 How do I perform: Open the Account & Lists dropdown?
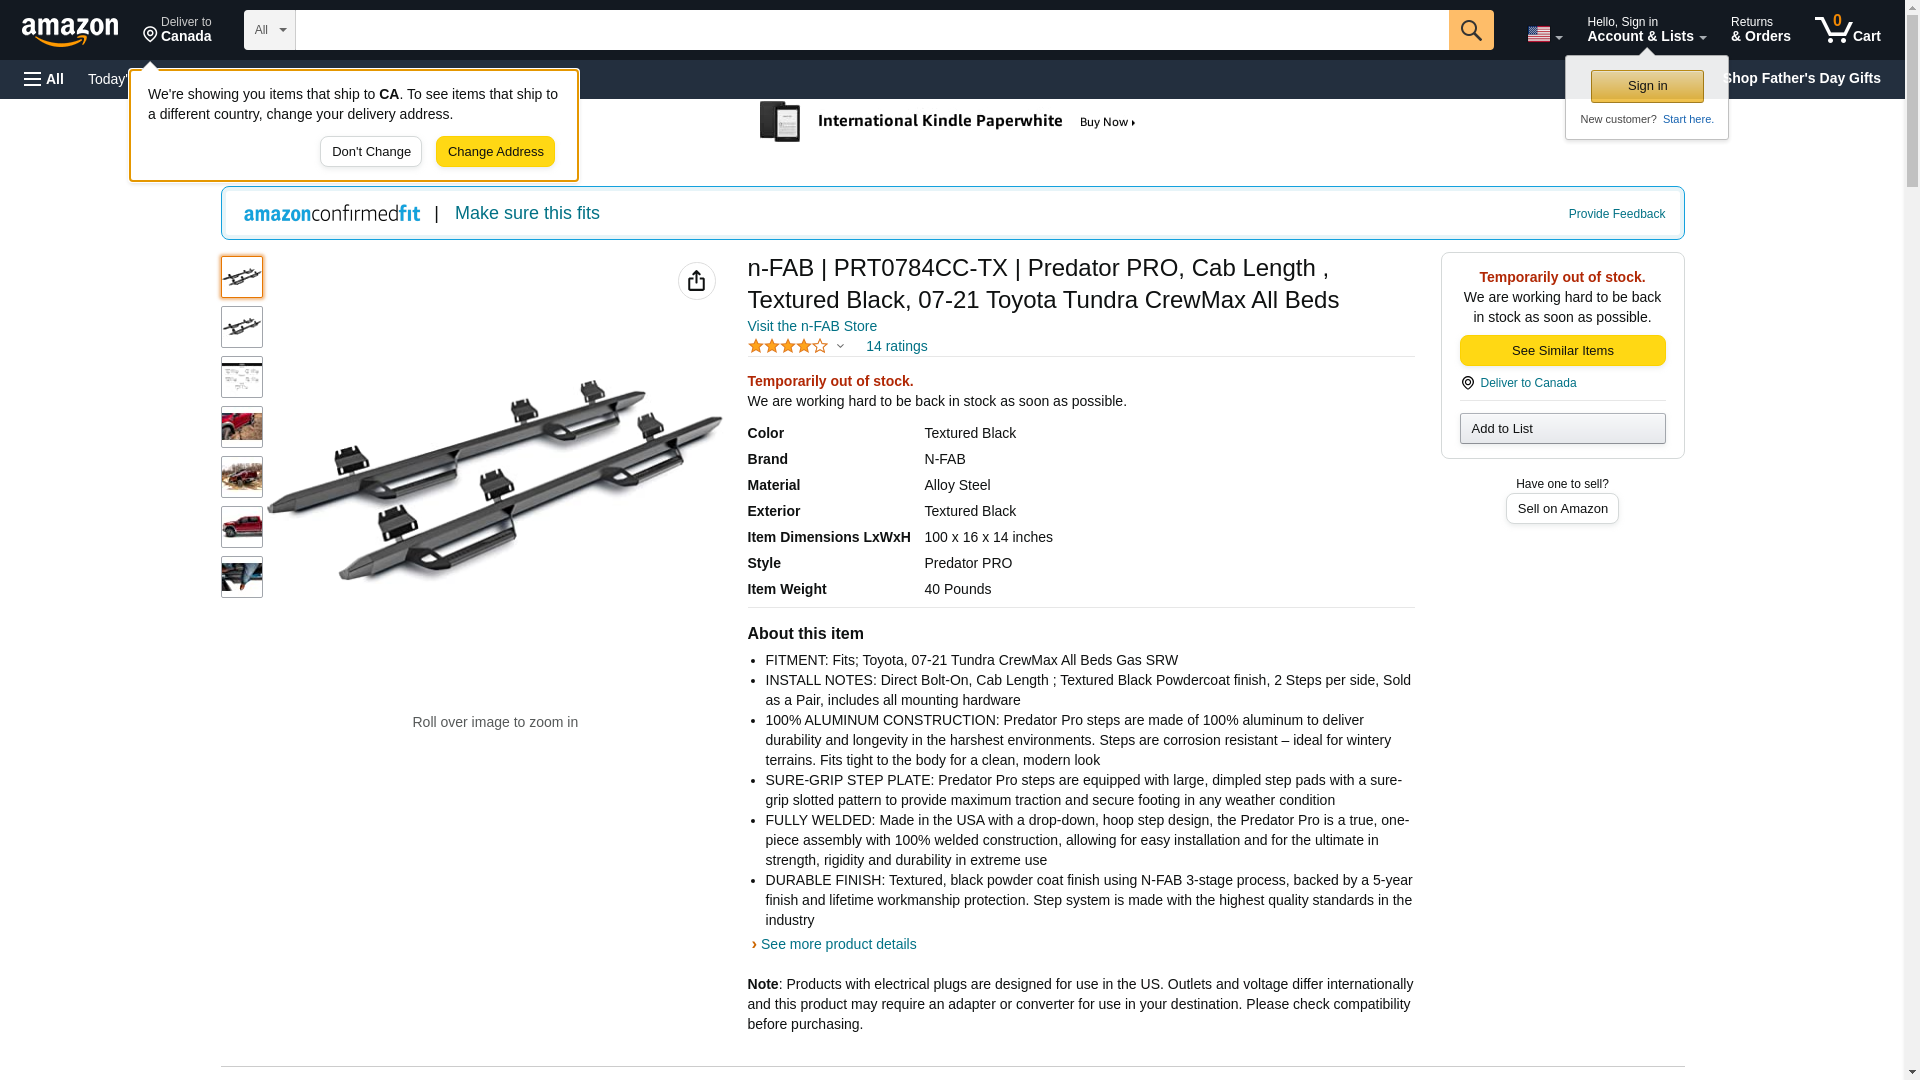(1646, 30)
